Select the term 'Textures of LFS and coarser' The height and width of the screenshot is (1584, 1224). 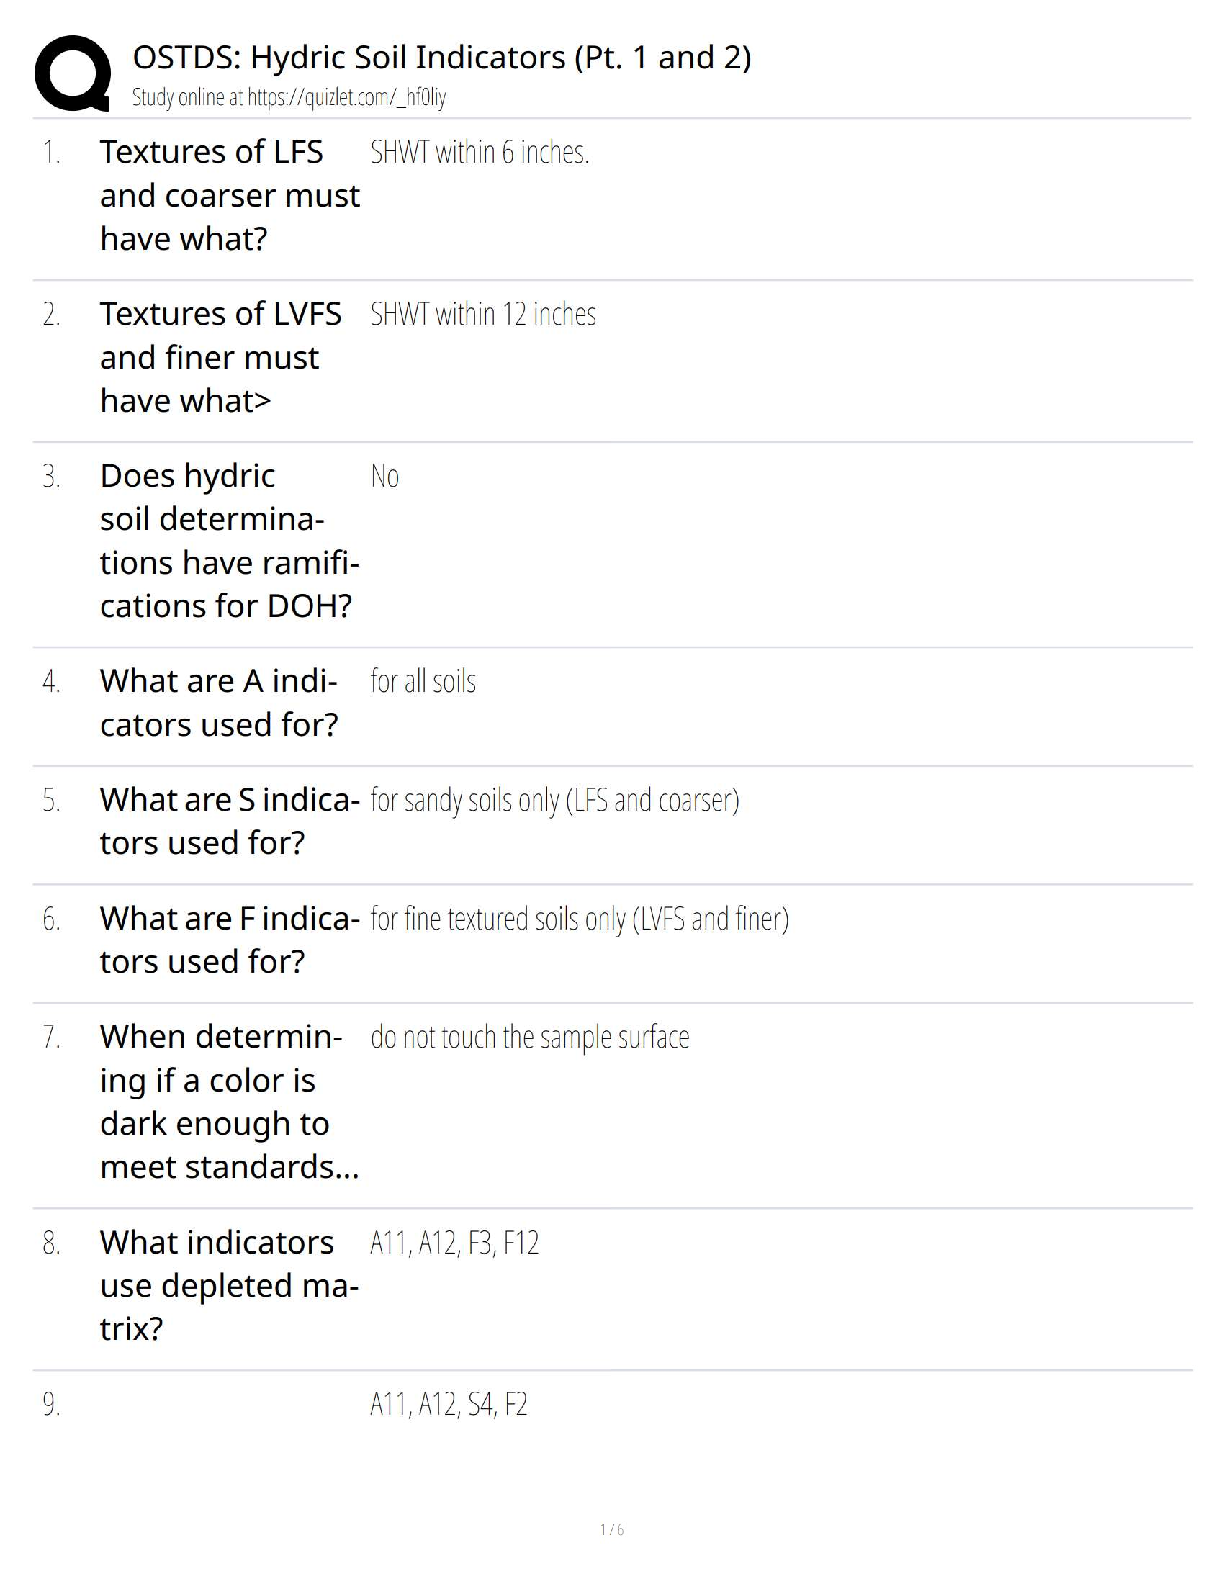[229, 195]
